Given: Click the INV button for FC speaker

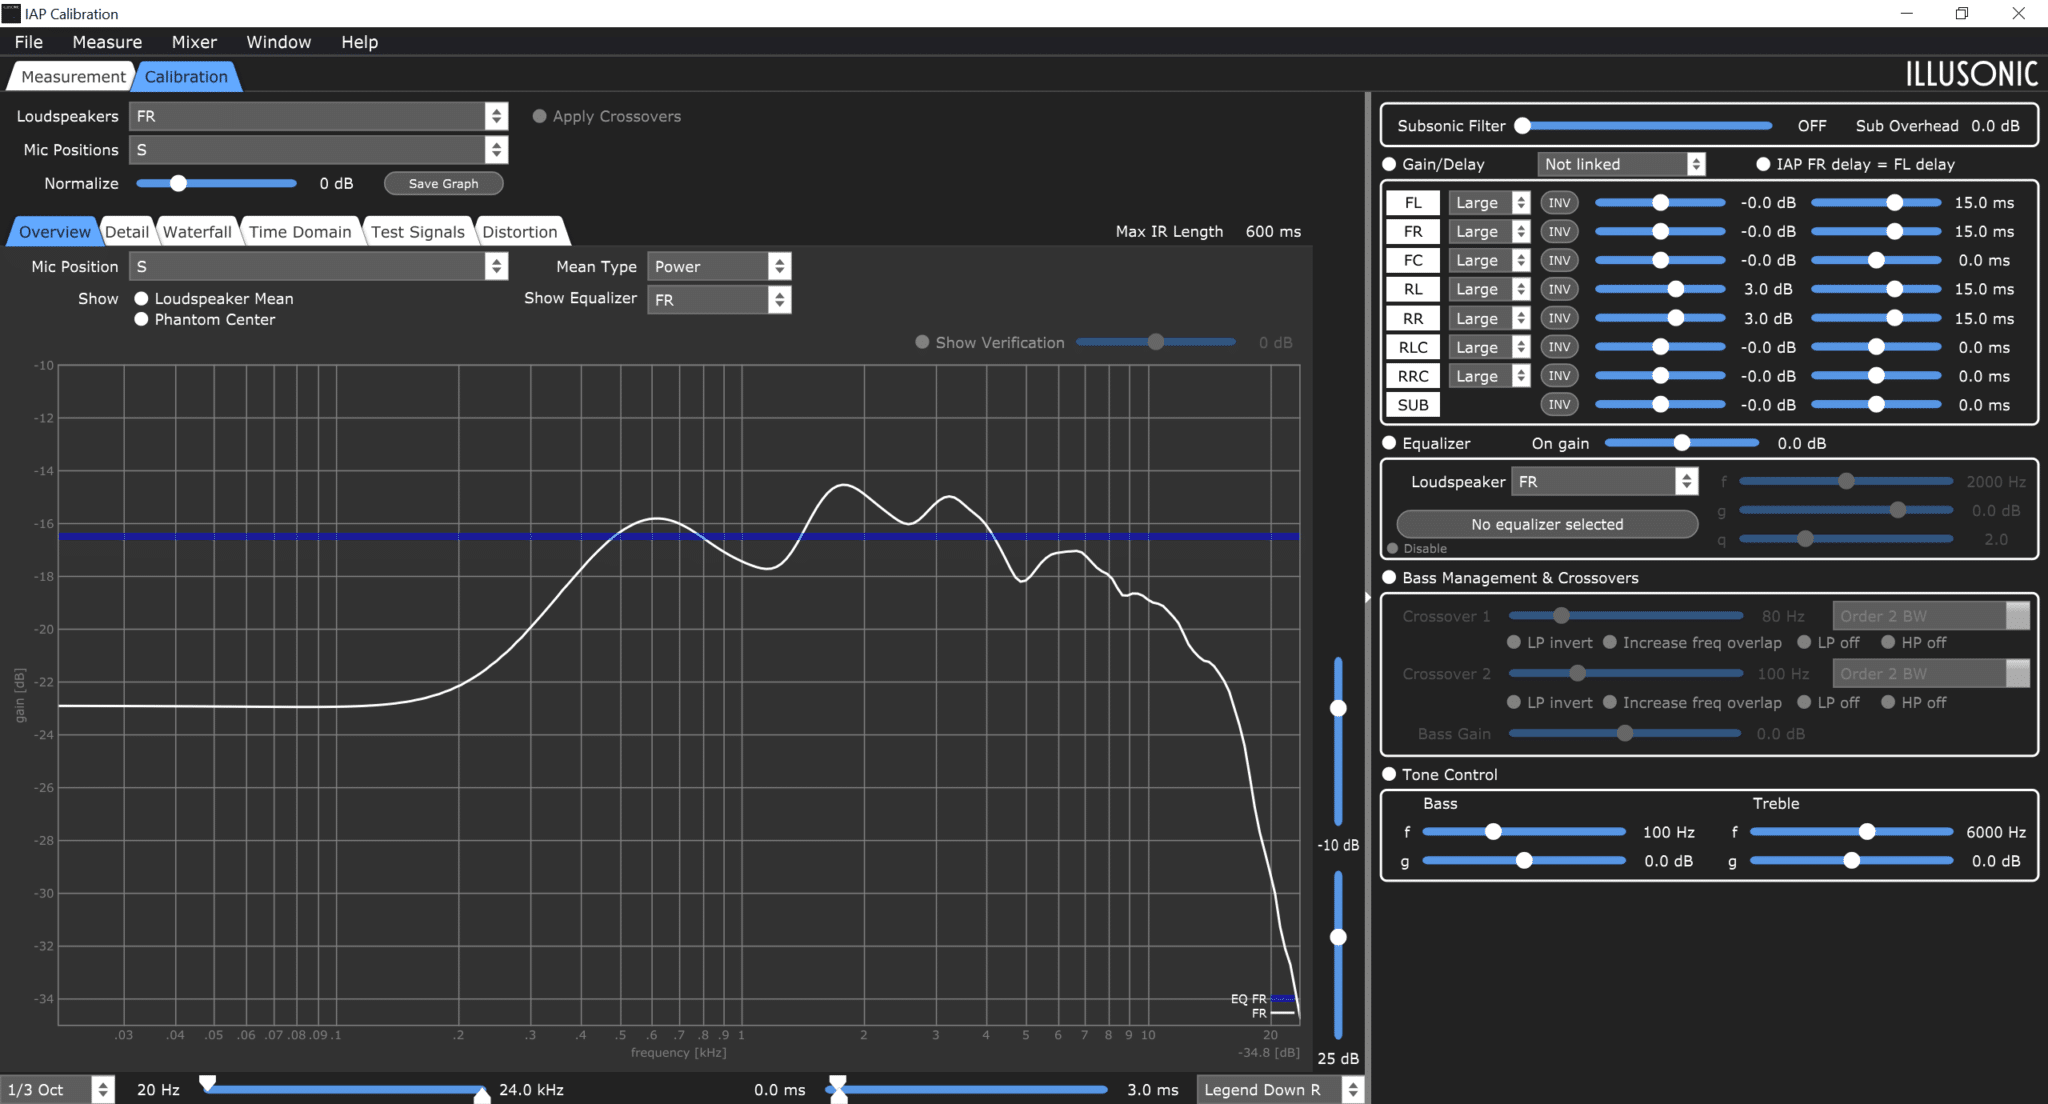Looking at the screenshot, I should click(x=1559, y=261).
